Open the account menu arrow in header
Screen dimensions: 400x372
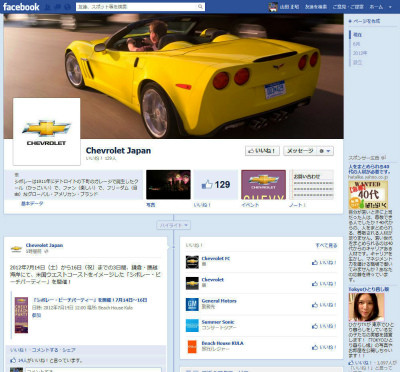[390, 7]
